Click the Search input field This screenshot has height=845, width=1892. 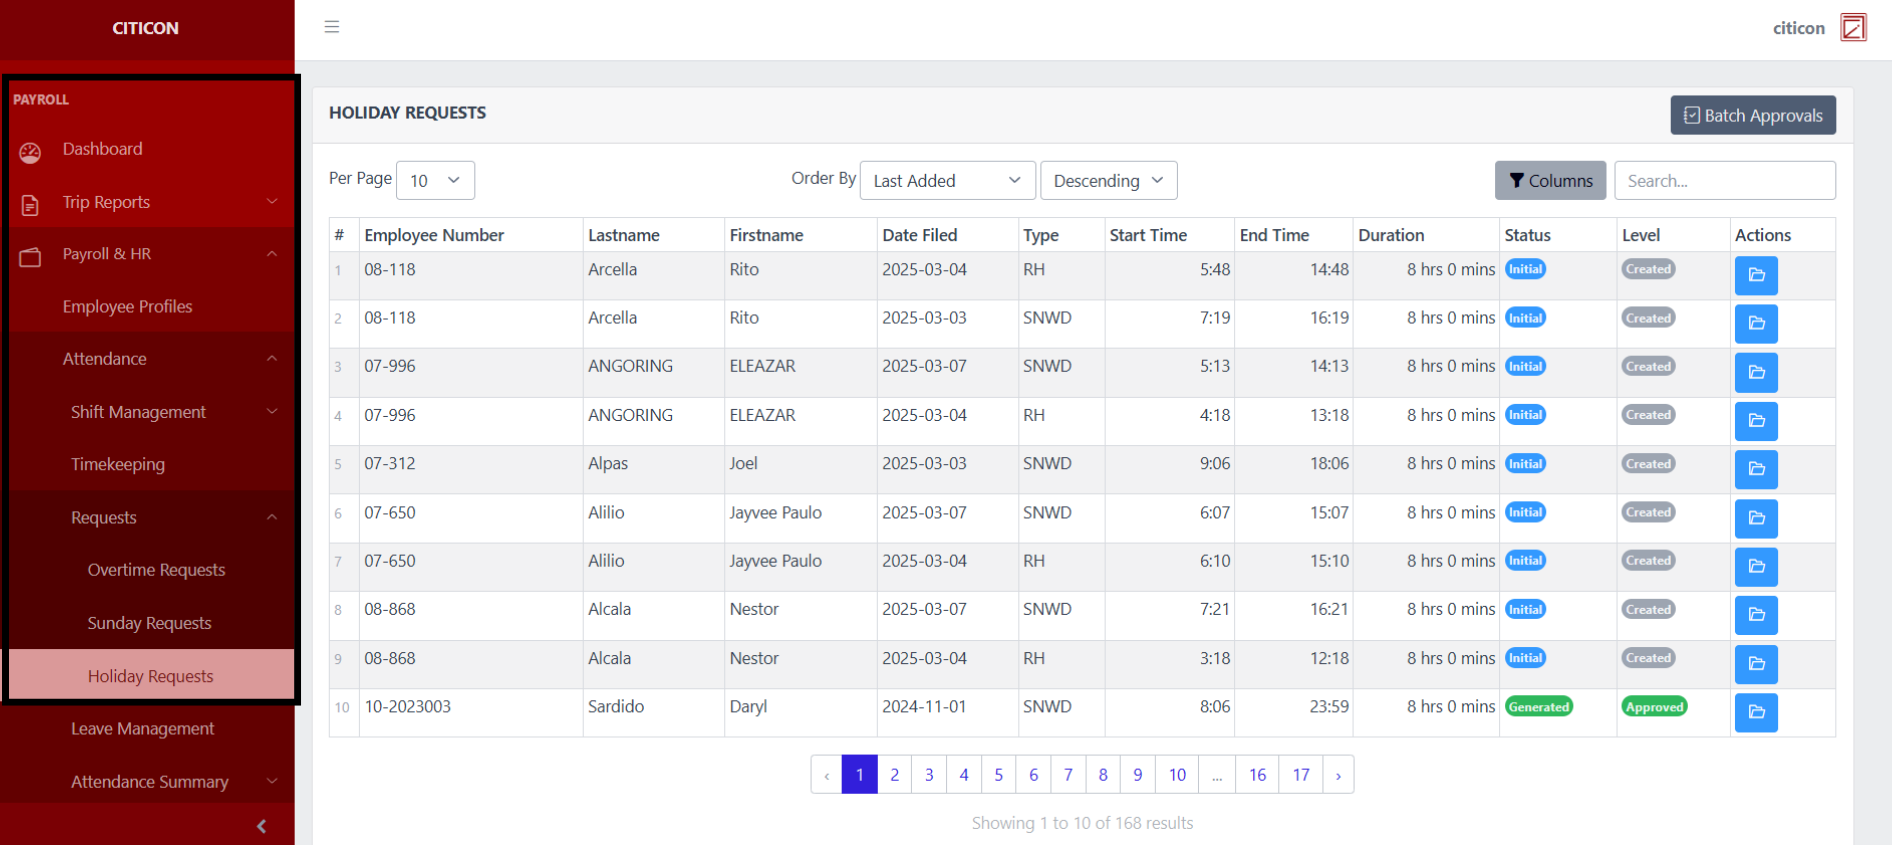(1724, 181)
